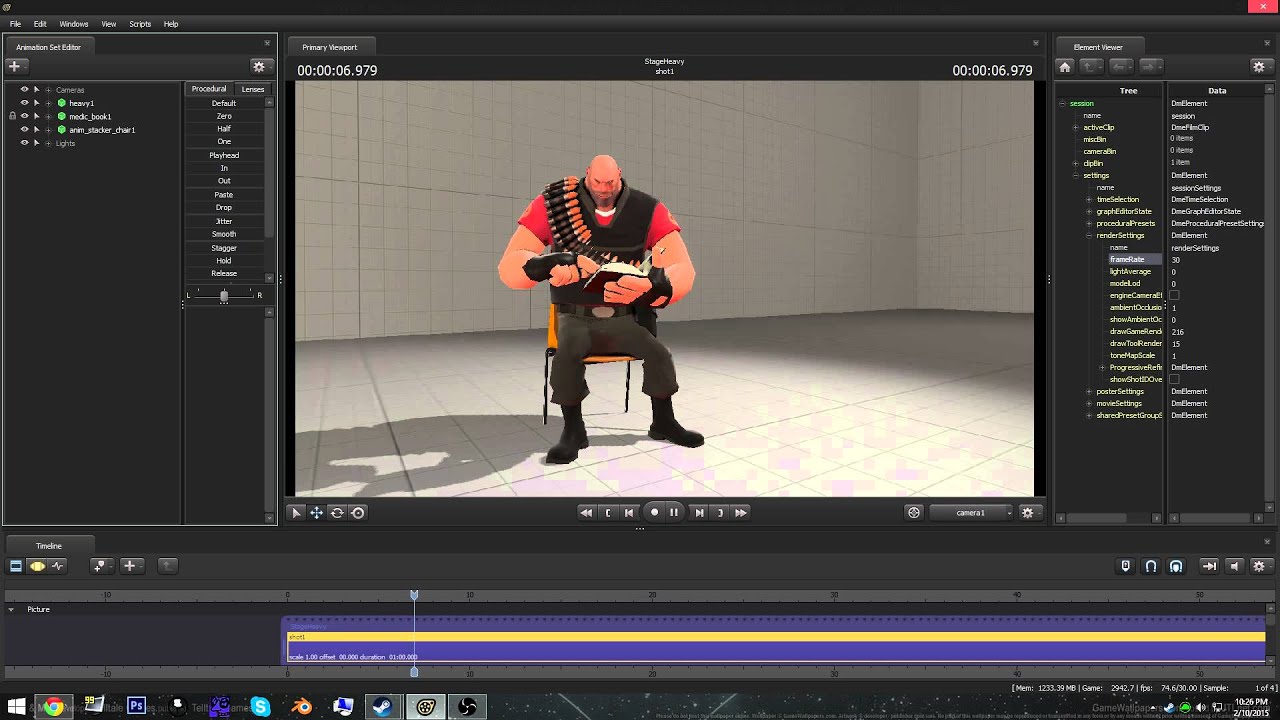Apply the Smooth procedural preset
Screen dimensions: 1280x720
224,234
